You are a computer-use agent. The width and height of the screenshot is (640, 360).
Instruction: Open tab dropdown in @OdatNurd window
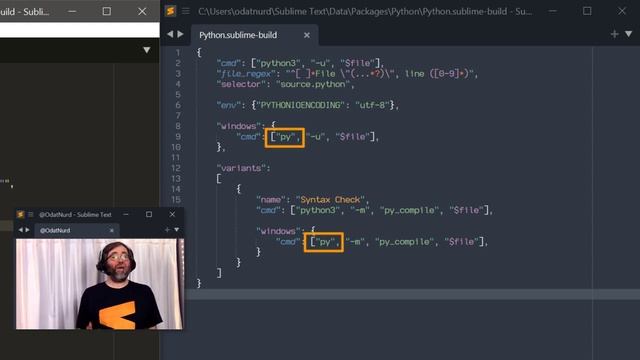coord(176,230)
